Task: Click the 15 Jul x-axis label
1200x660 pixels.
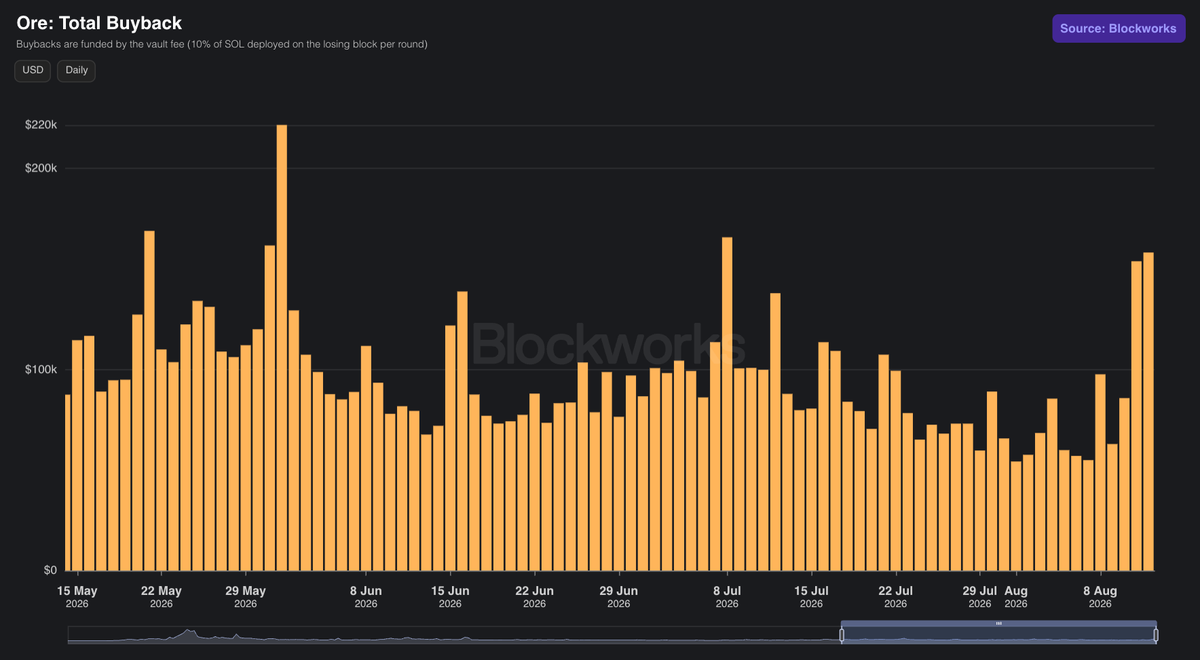Action: point(812,596)
